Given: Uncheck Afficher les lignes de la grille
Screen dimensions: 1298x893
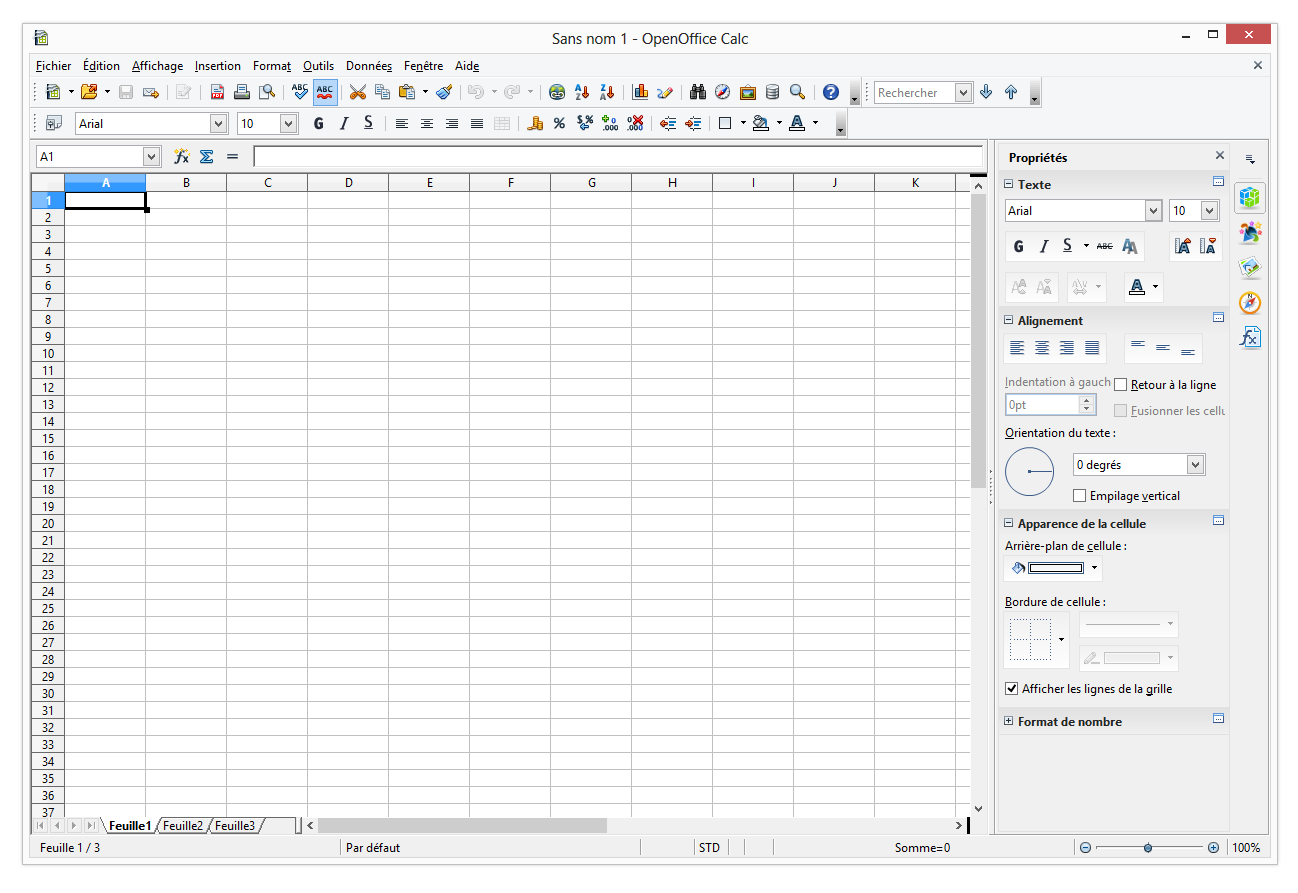Looking at the screenshot, I should [x=1011, y=688].
